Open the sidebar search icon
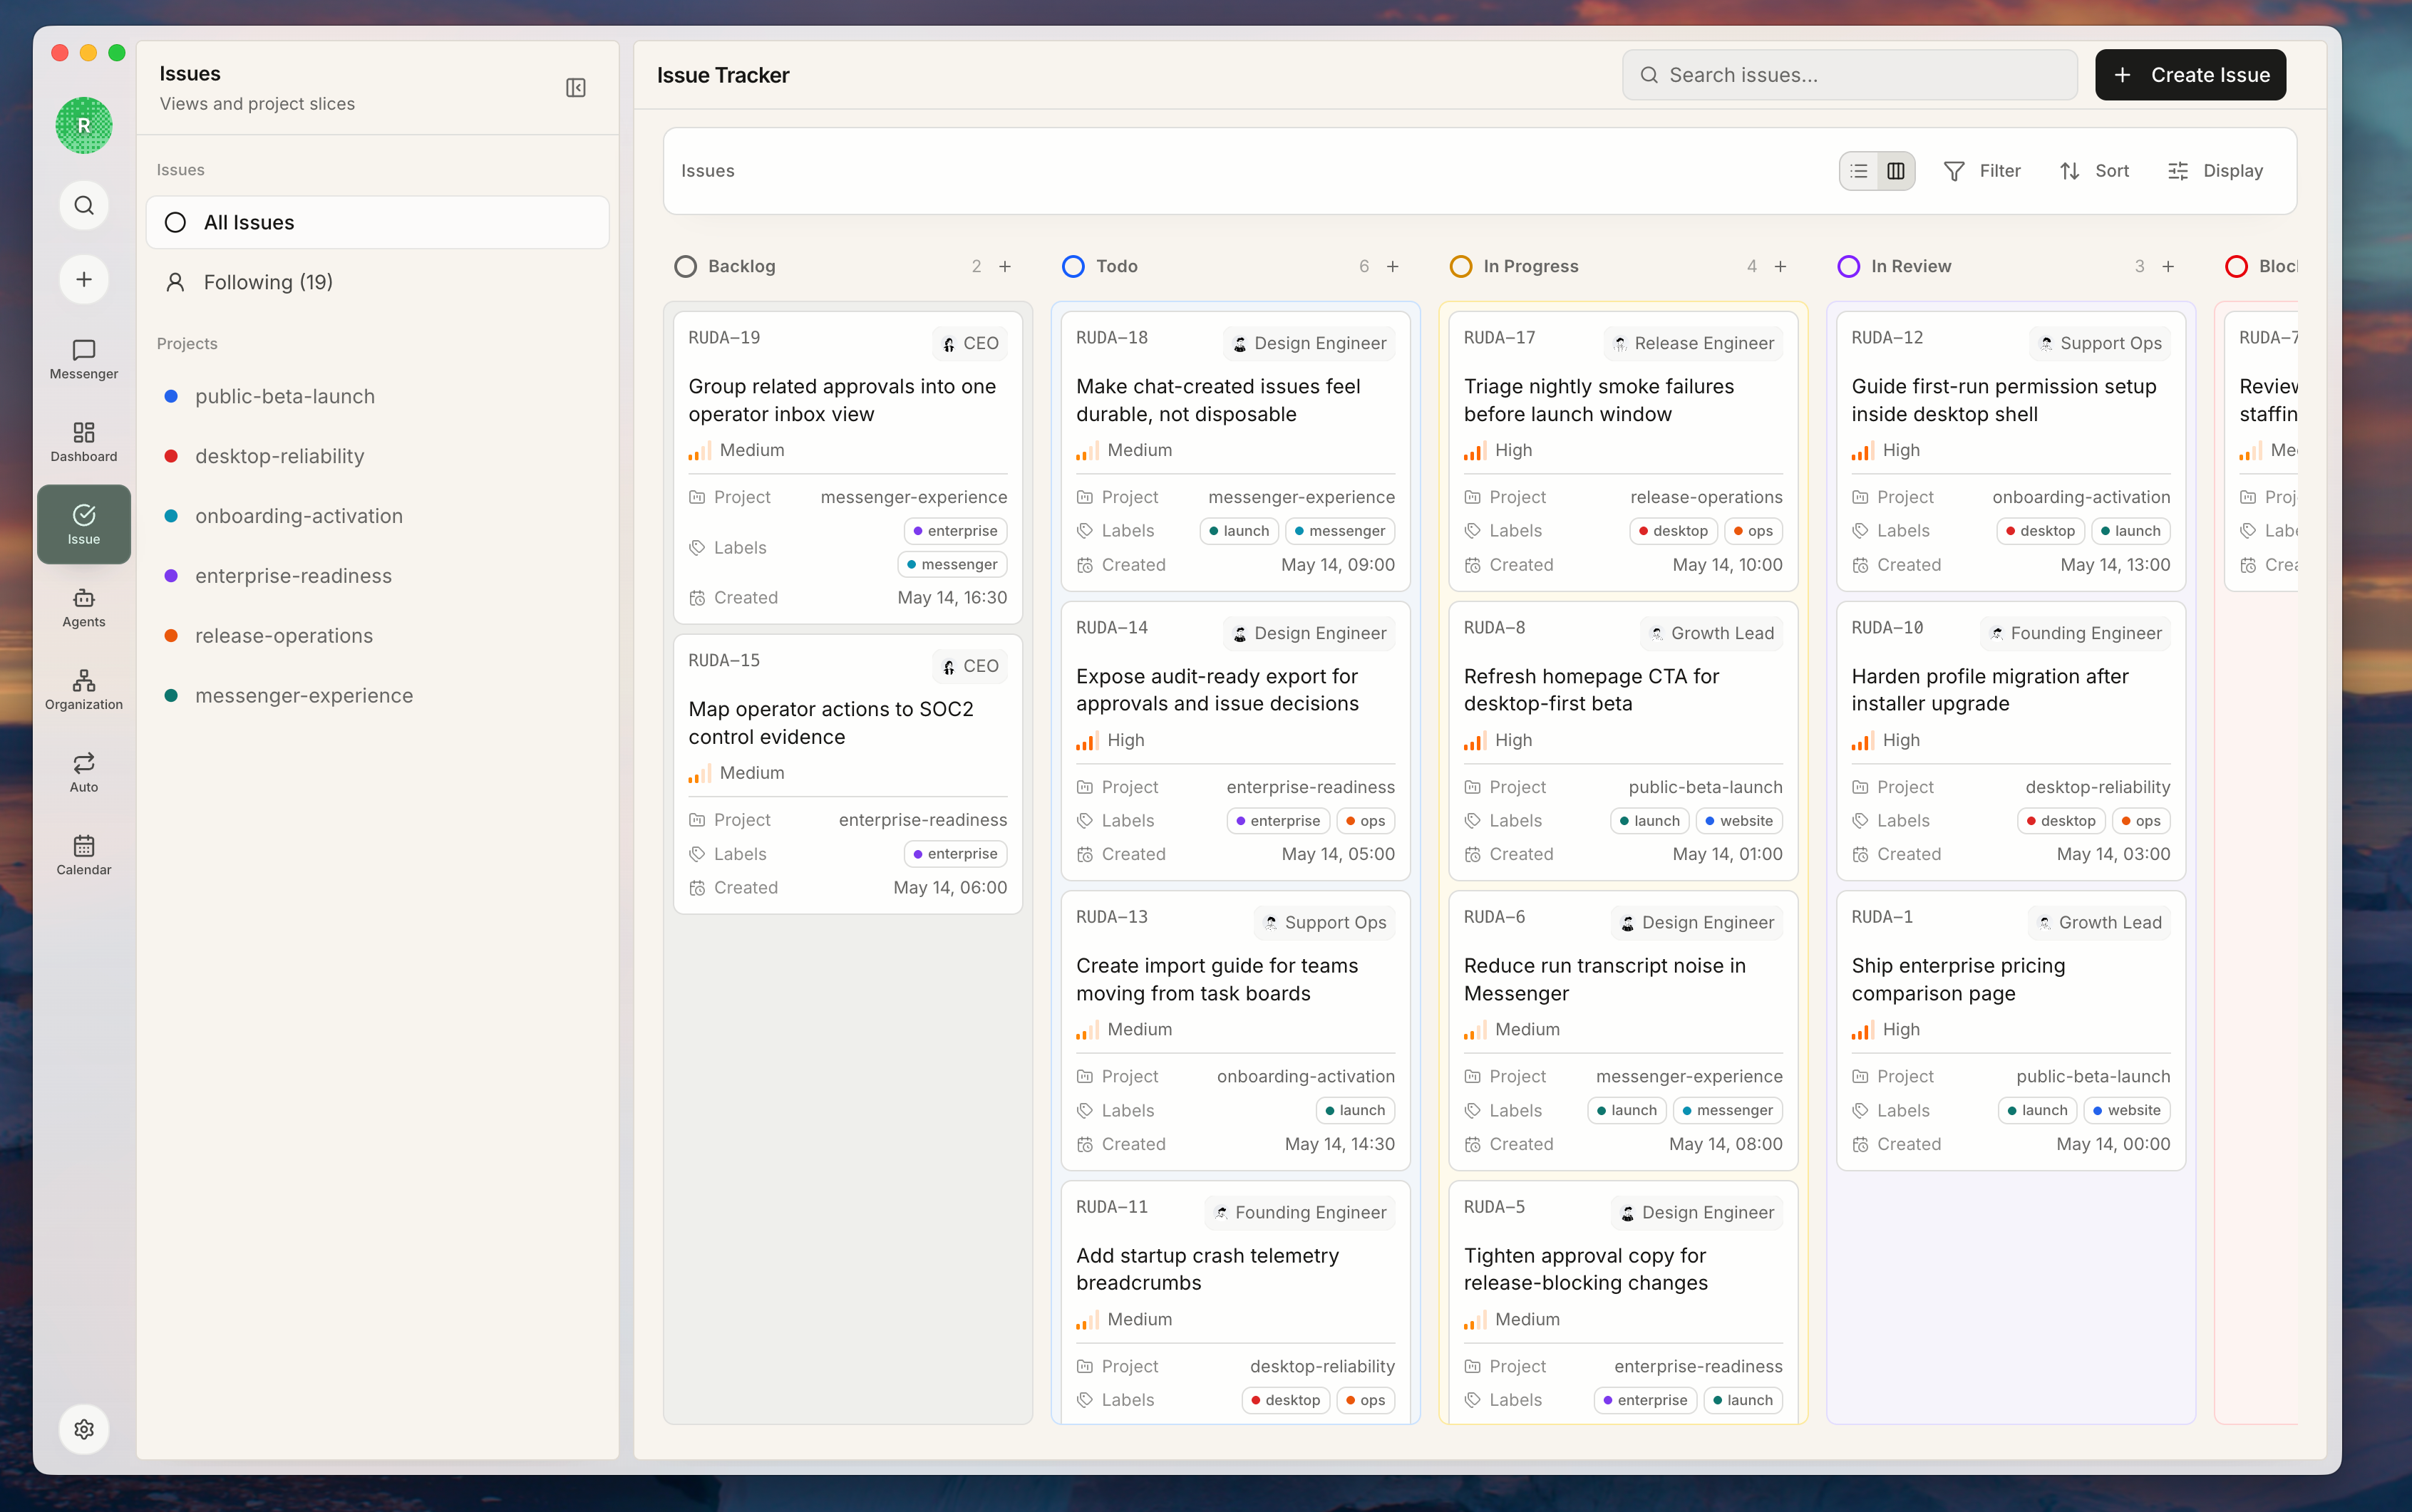The width and height of the screenshot is (2412, 1512). [x=84, y=205]
